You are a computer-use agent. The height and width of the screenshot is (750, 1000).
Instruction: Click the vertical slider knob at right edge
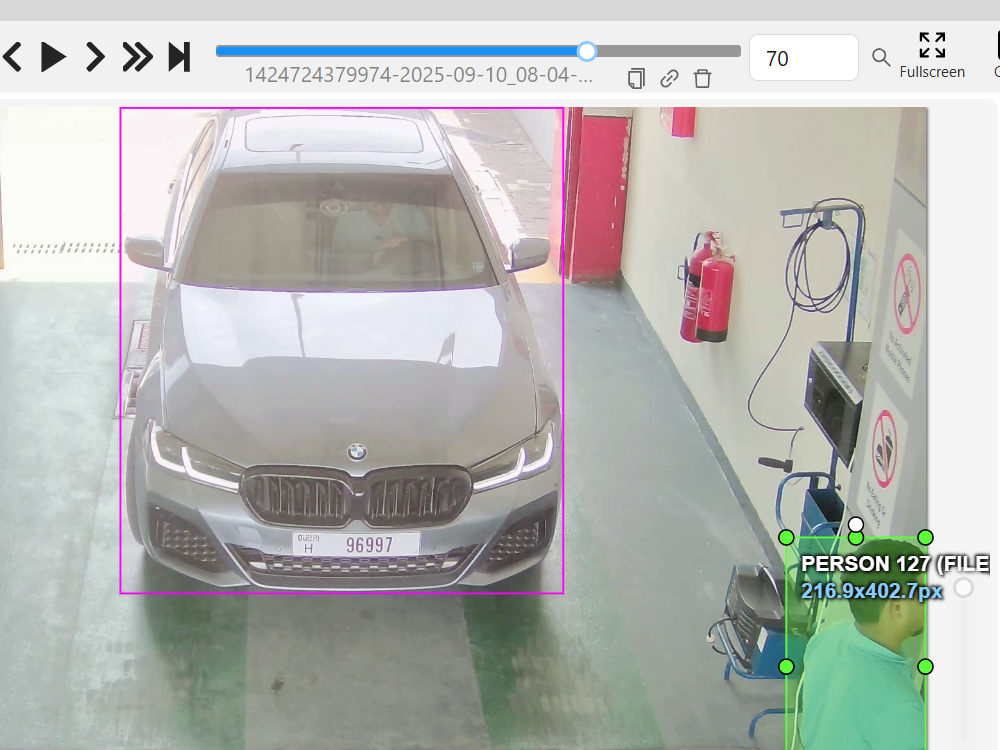click(x=964, y=587)
